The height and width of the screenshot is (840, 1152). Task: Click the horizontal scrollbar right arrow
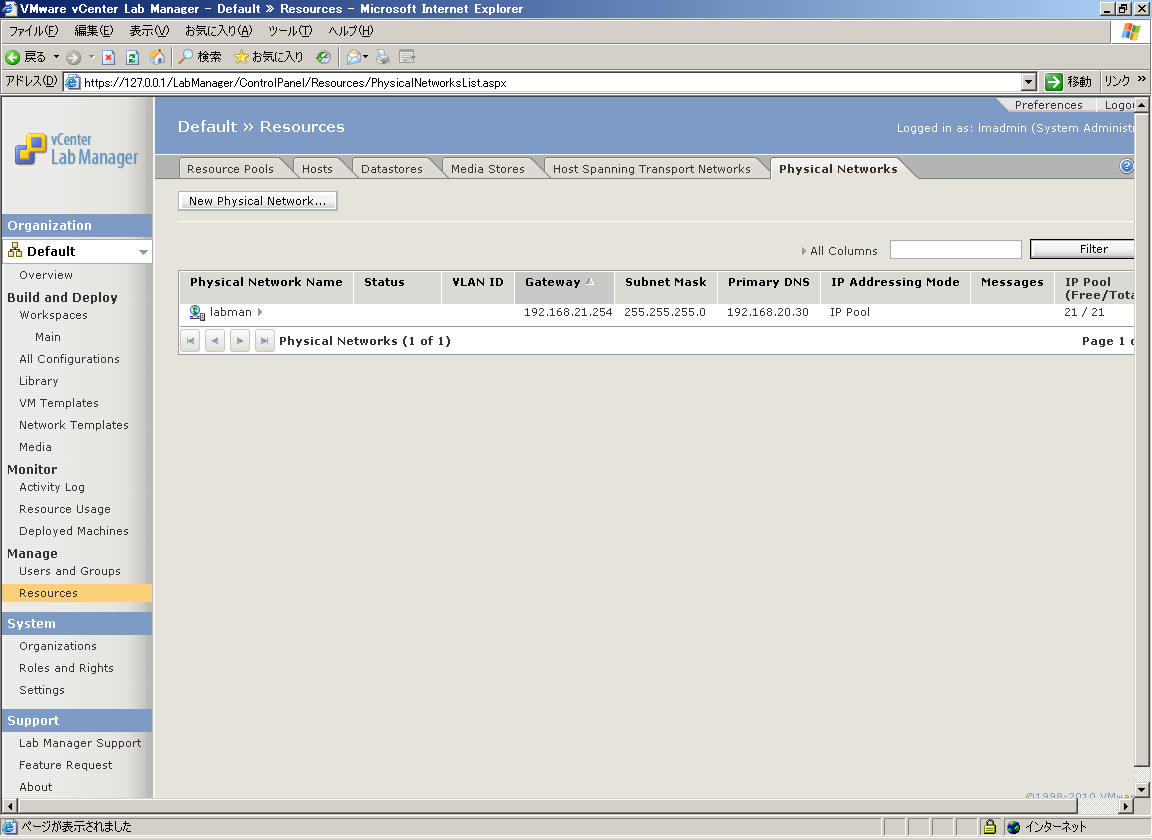[1126, 807]
